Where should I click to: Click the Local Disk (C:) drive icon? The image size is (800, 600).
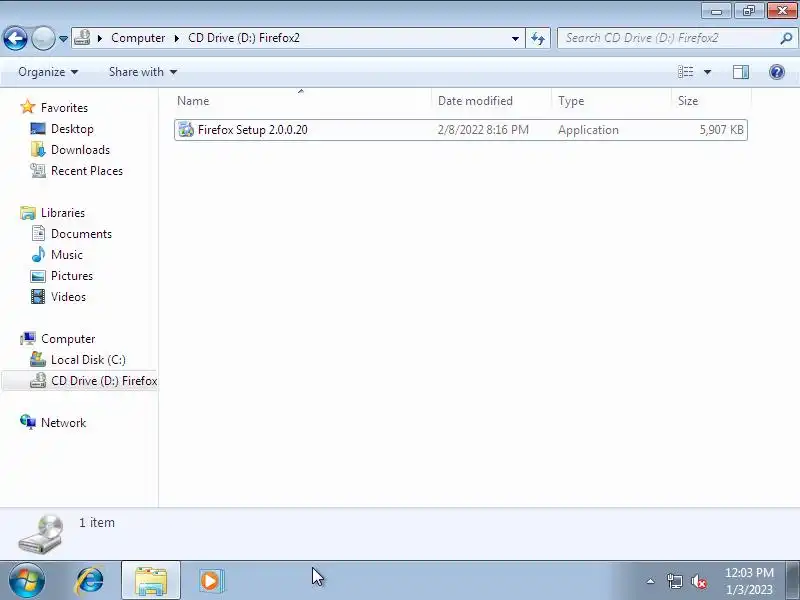(x=38, y=359)
